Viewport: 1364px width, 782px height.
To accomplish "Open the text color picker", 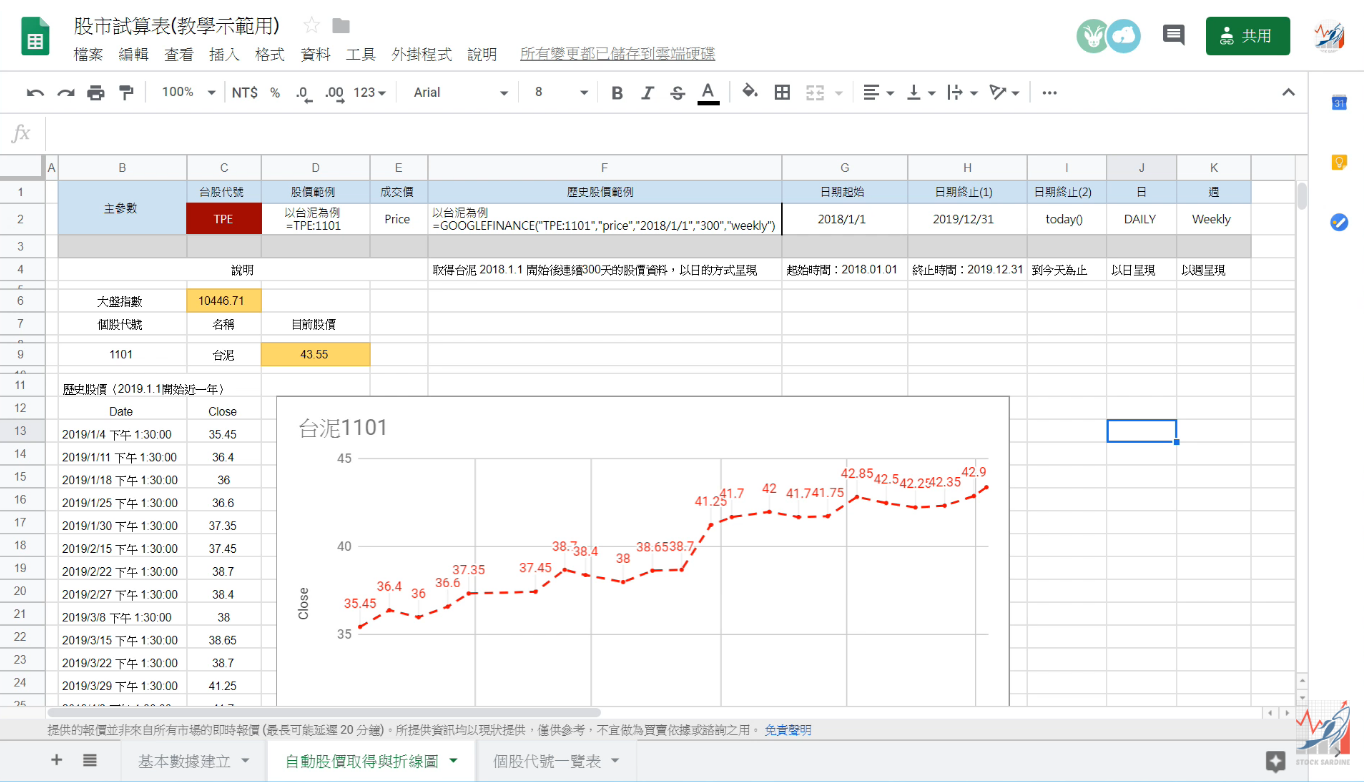I will point(708,92).
